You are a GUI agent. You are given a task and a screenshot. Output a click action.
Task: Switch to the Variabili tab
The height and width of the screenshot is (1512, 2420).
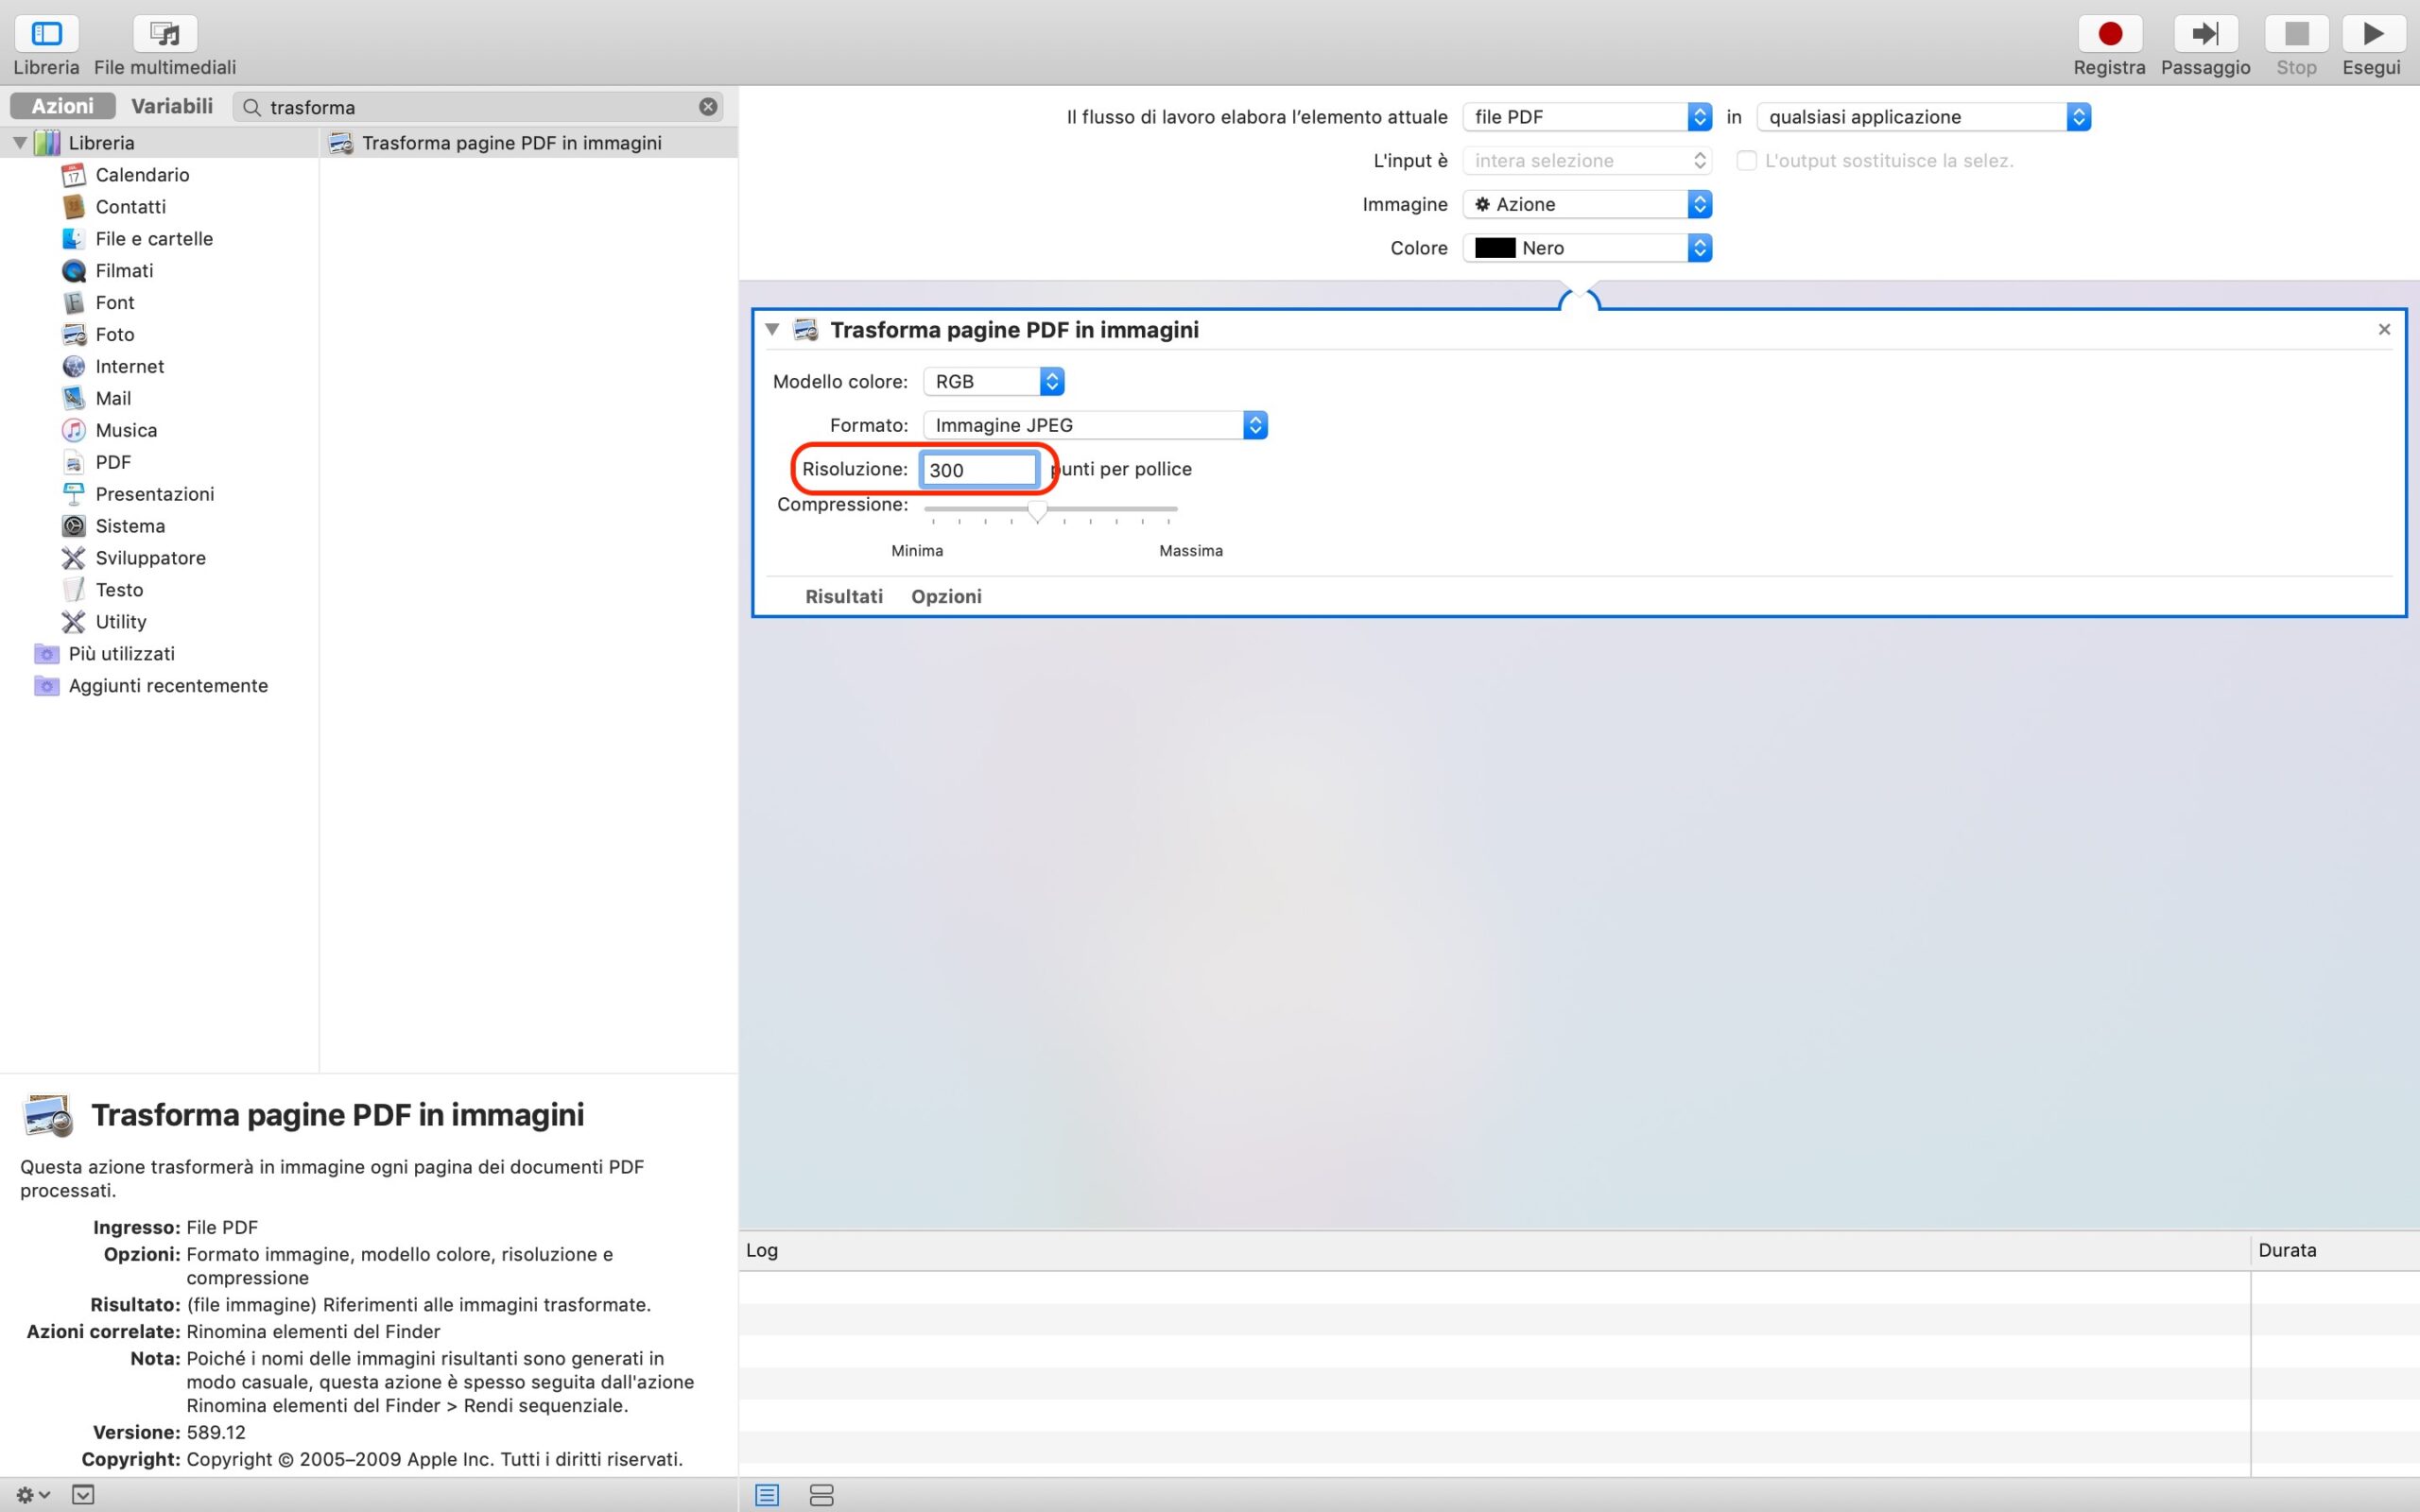click(x=172, y=106)
